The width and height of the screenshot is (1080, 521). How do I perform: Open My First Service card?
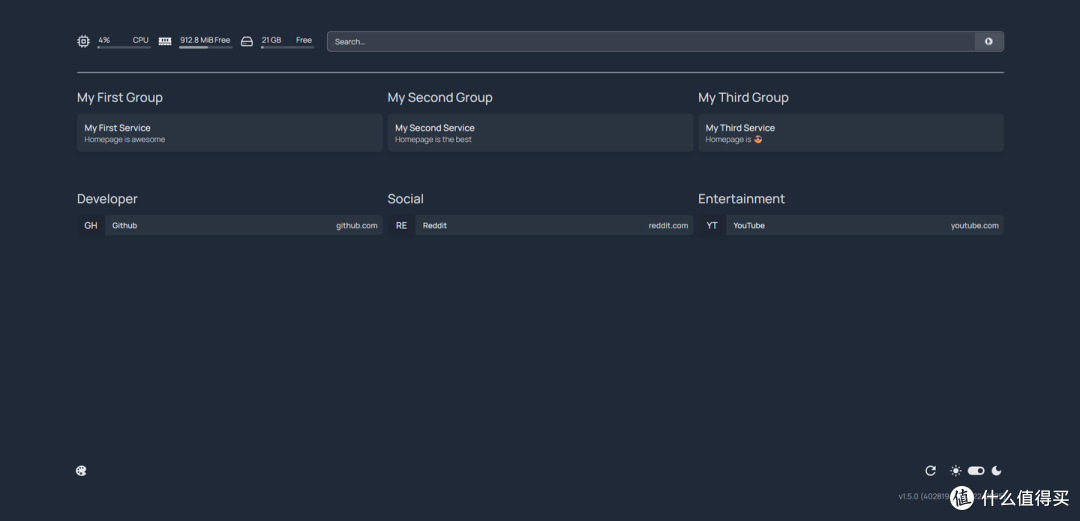pyautogui.click(x=229, y=133)
